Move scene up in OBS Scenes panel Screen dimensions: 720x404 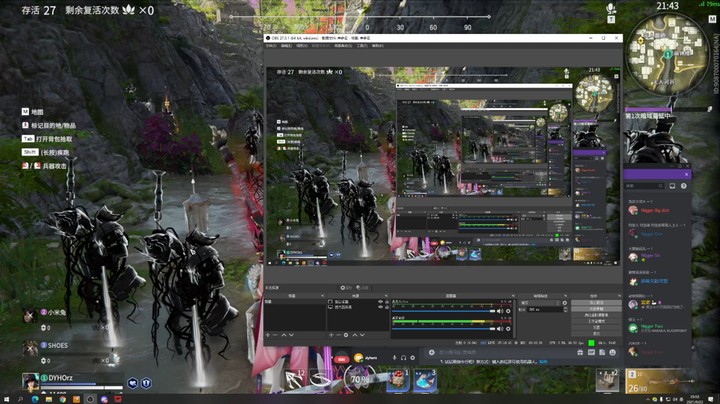coord(284,335)
